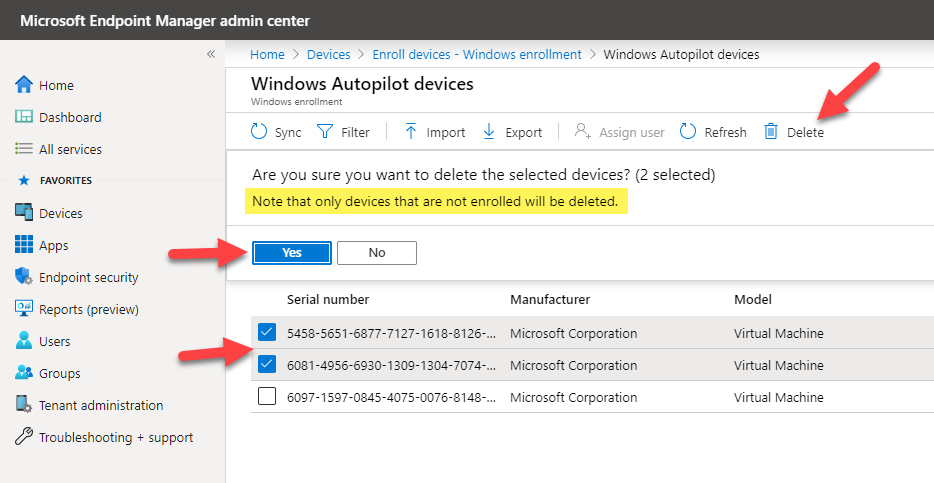Uncheck device serial starting 6081-4956
The height and width of the screenshot is (483, 934).
266,364
